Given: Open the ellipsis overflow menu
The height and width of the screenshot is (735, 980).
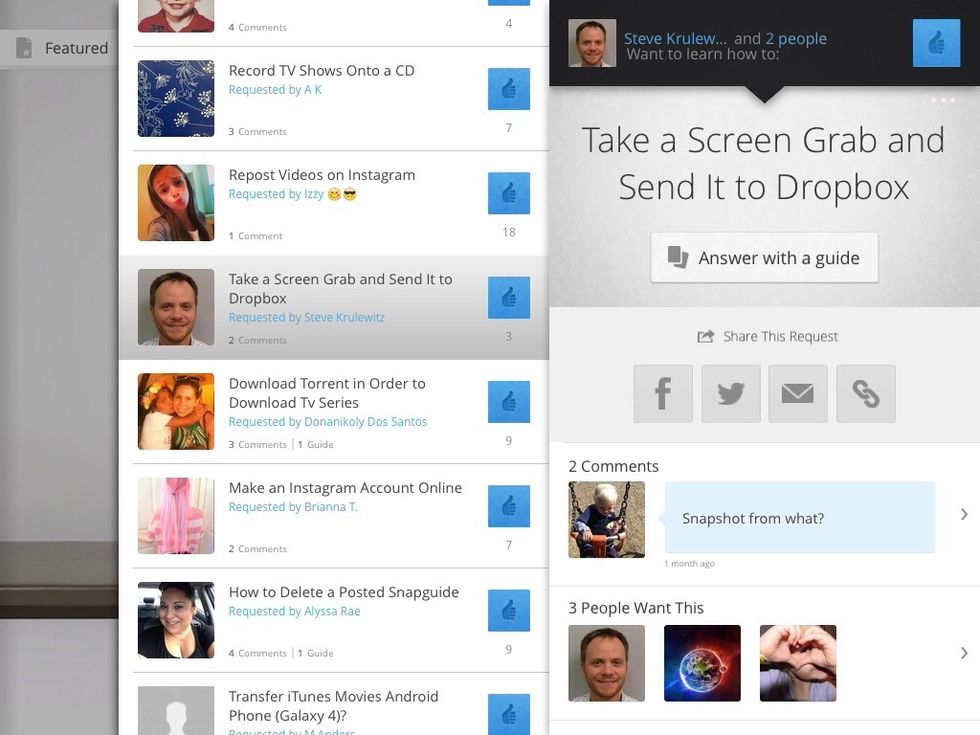Looking at the screenshot, I should [x=944, y=99].
